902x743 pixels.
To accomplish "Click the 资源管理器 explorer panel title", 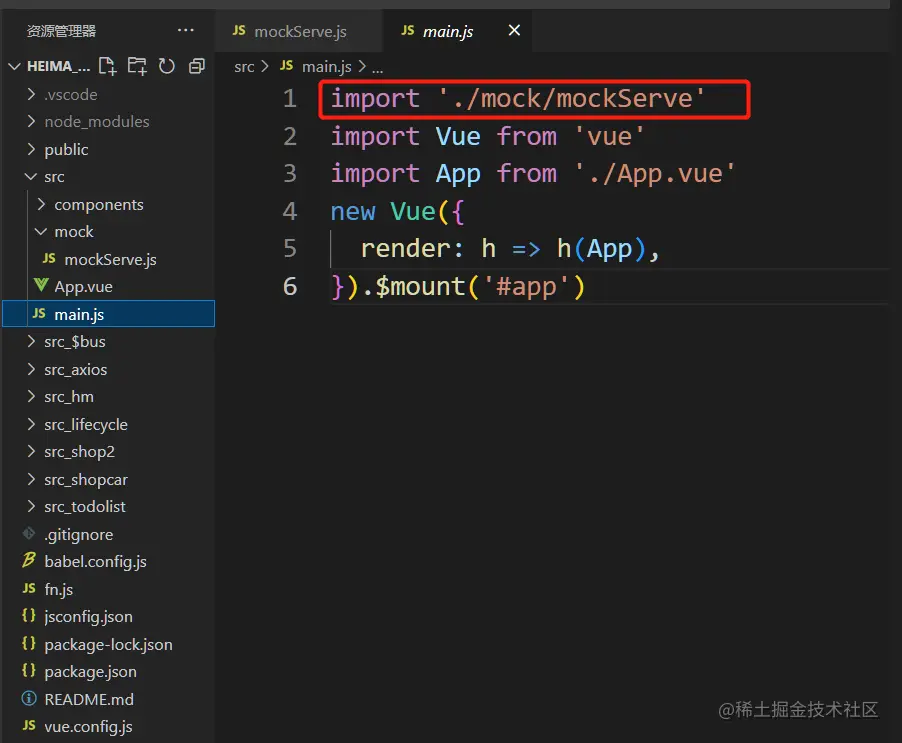I will pos(62,31).
